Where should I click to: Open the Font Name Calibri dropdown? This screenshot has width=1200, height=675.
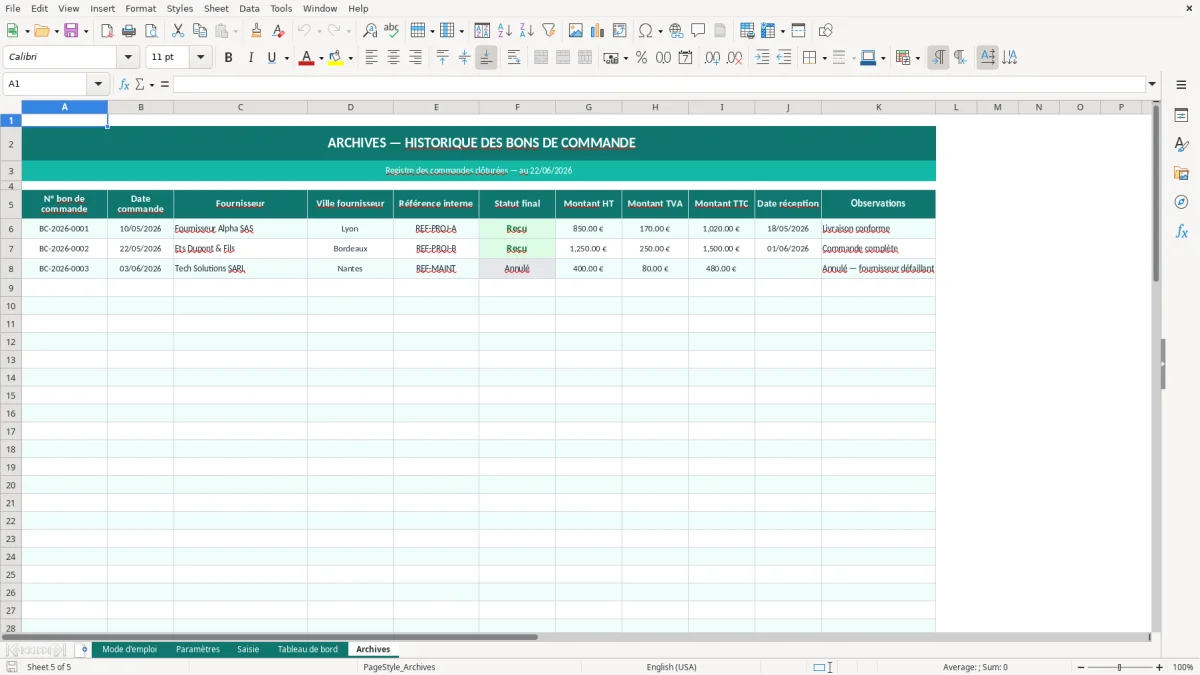[128, 58]
